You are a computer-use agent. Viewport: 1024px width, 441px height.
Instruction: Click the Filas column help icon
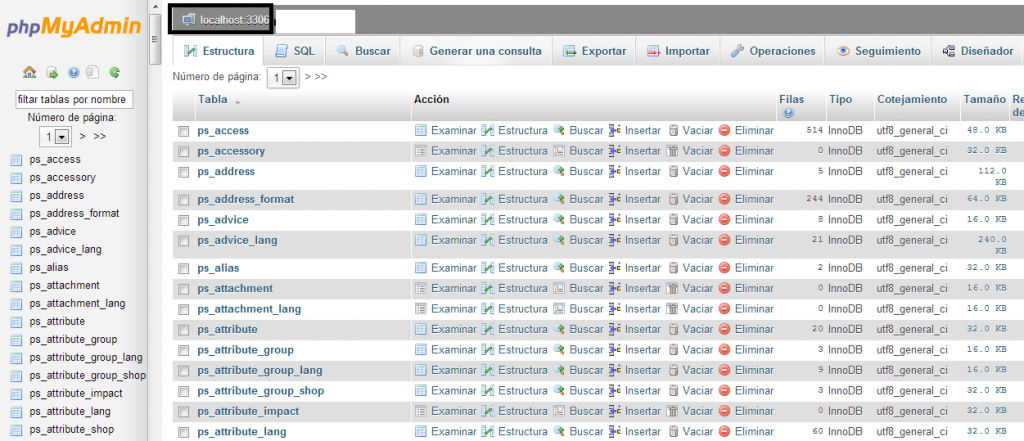coord(789,113)
